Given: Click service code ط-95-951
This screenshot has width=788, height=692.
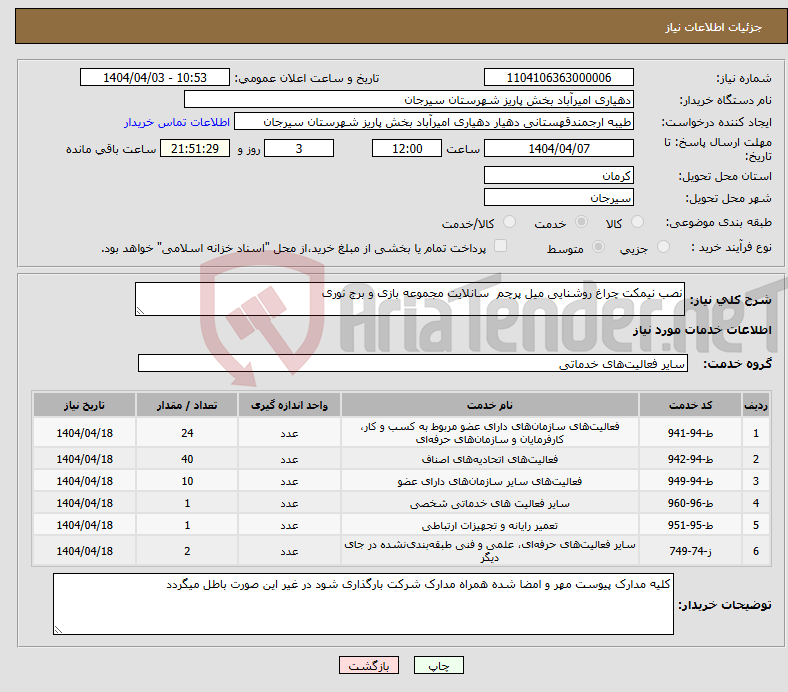Looking at the screenshot, I should 690,525.
